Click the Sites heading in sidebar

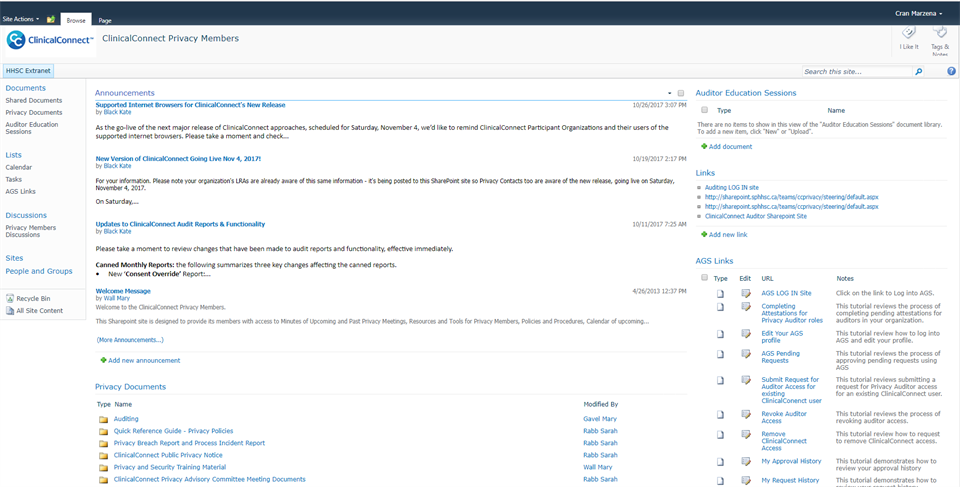tap(14, 259)
